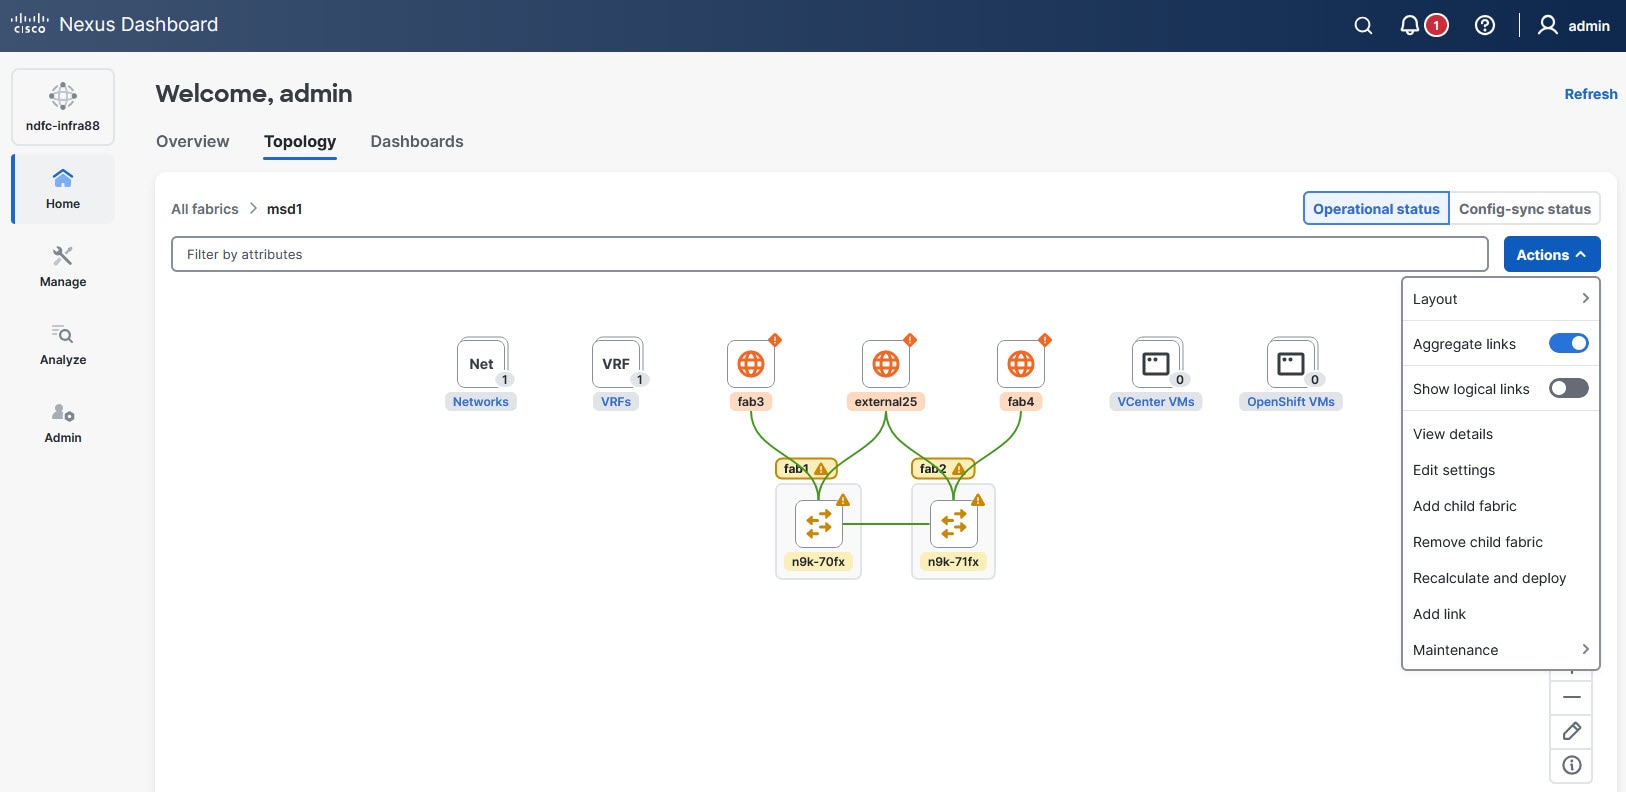Expand the Maintenance submenu
The height and width of the screenshot is (792, 1626).
coord(1501,650)
